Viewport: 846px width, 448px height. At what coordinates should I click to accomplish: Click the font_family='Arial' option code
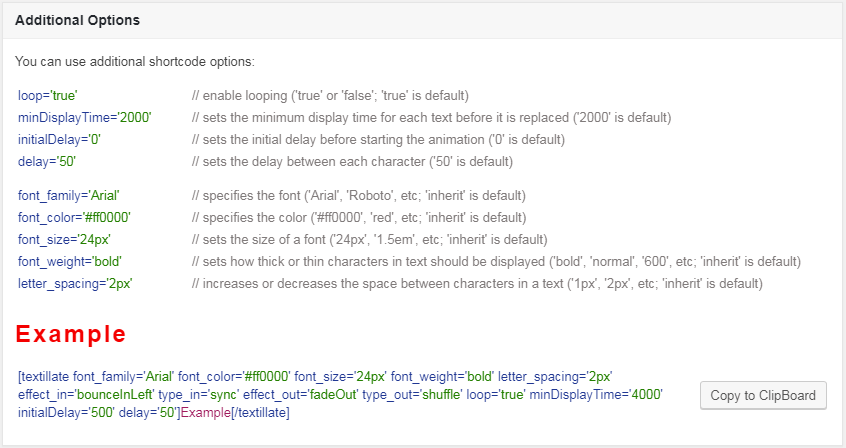[x=69, y=195]
